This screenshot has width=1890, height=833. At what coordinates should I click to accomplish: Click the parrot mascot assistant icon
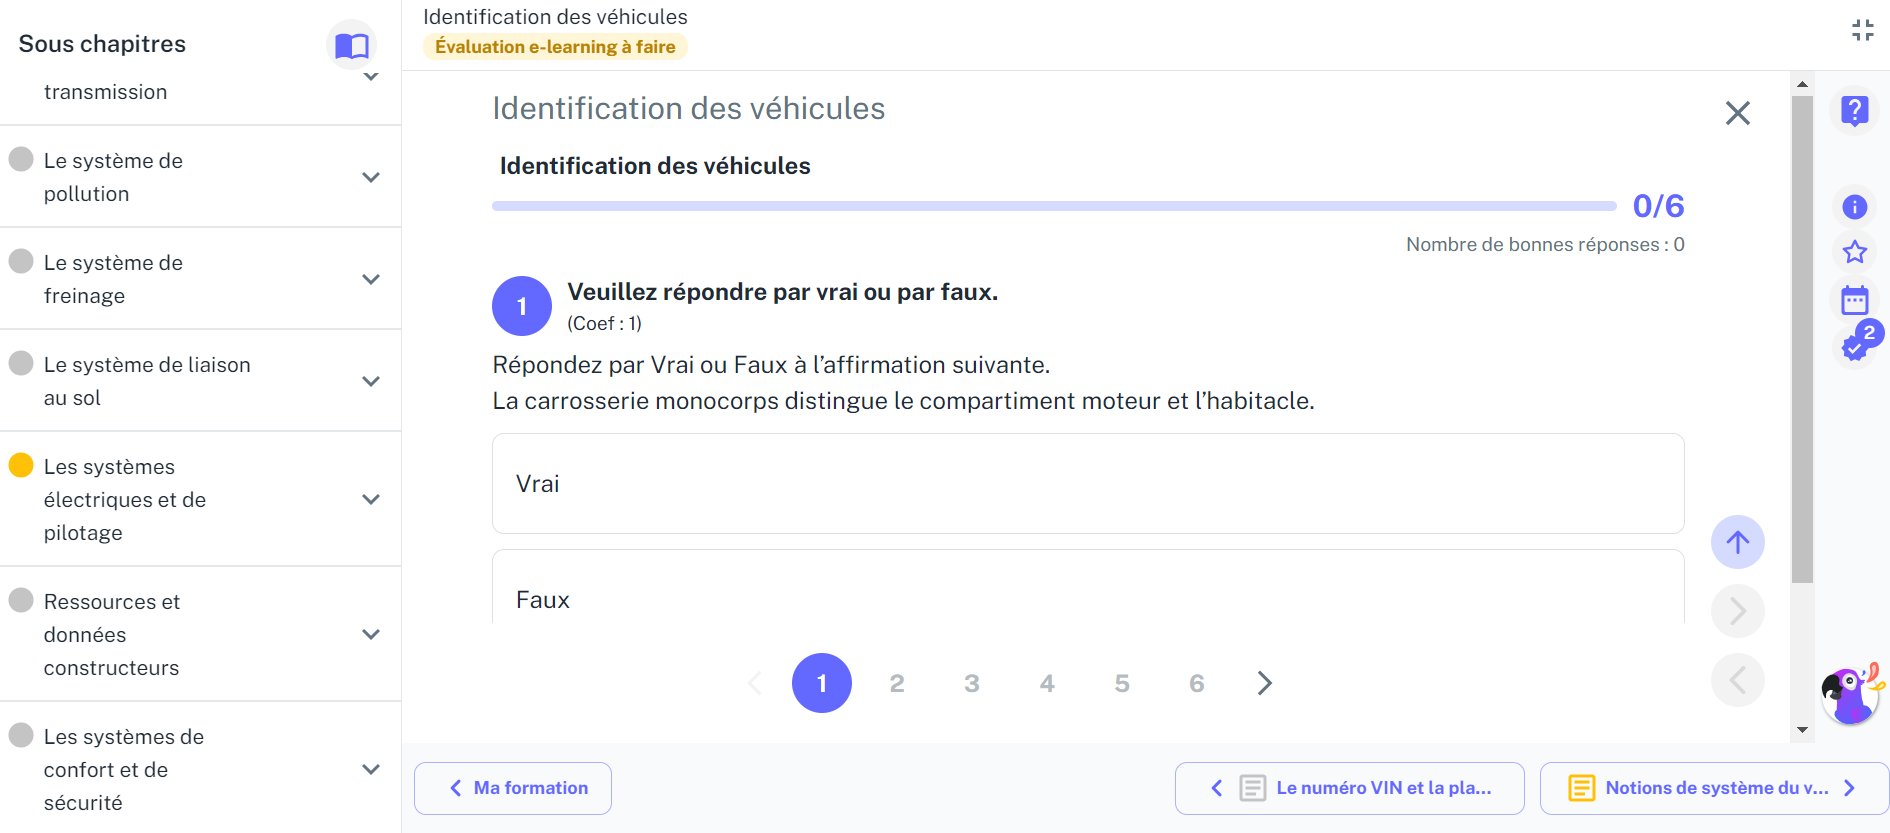(x=1851, y=694)
